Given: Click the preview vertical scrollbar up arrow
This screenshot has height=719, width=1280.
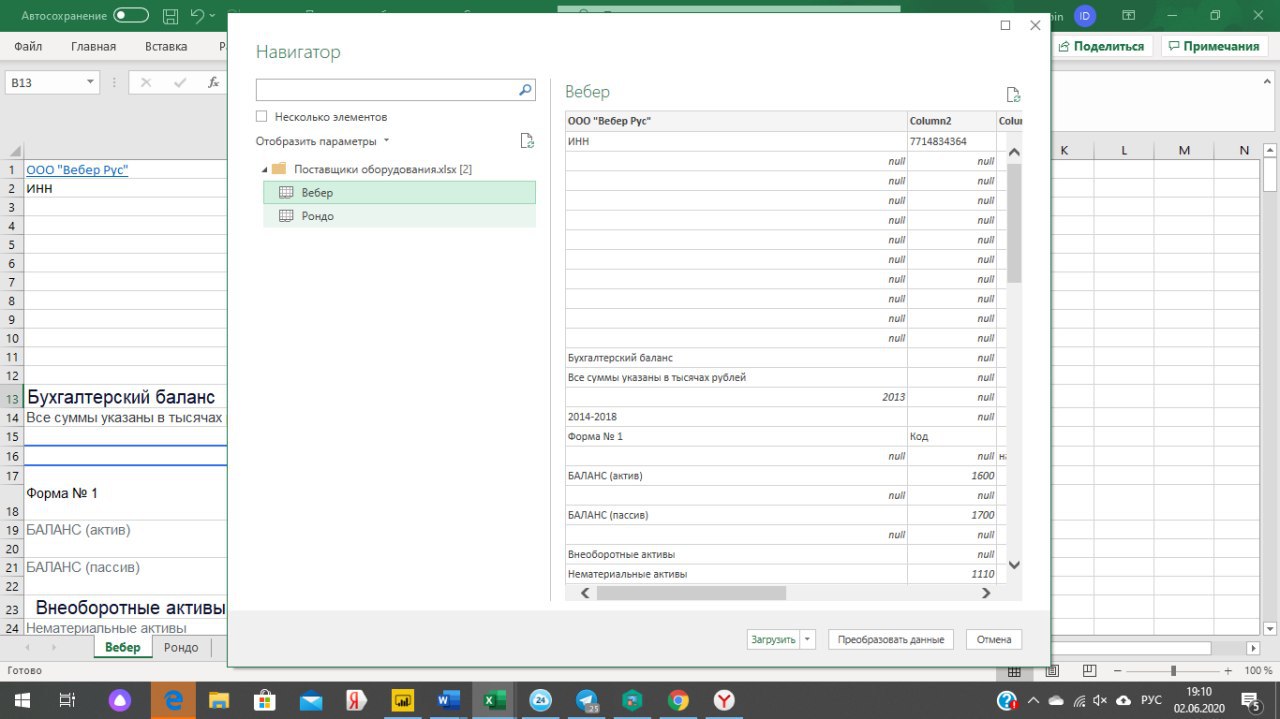Looking at the screenshot, I should pyautogui.click(x=1014, y=152).
